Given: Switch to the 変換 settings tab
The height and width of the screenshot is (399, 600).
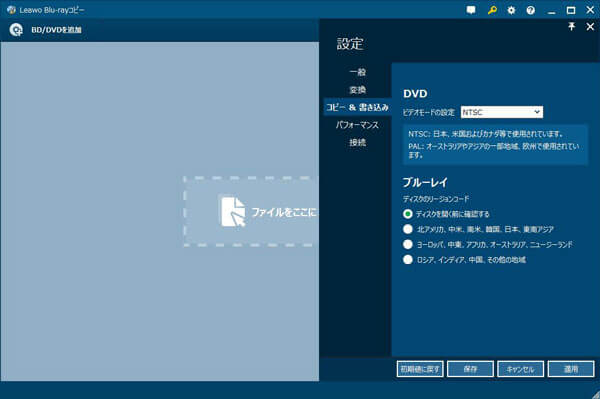Looking at the screenshot, I should tap(357, 90).
